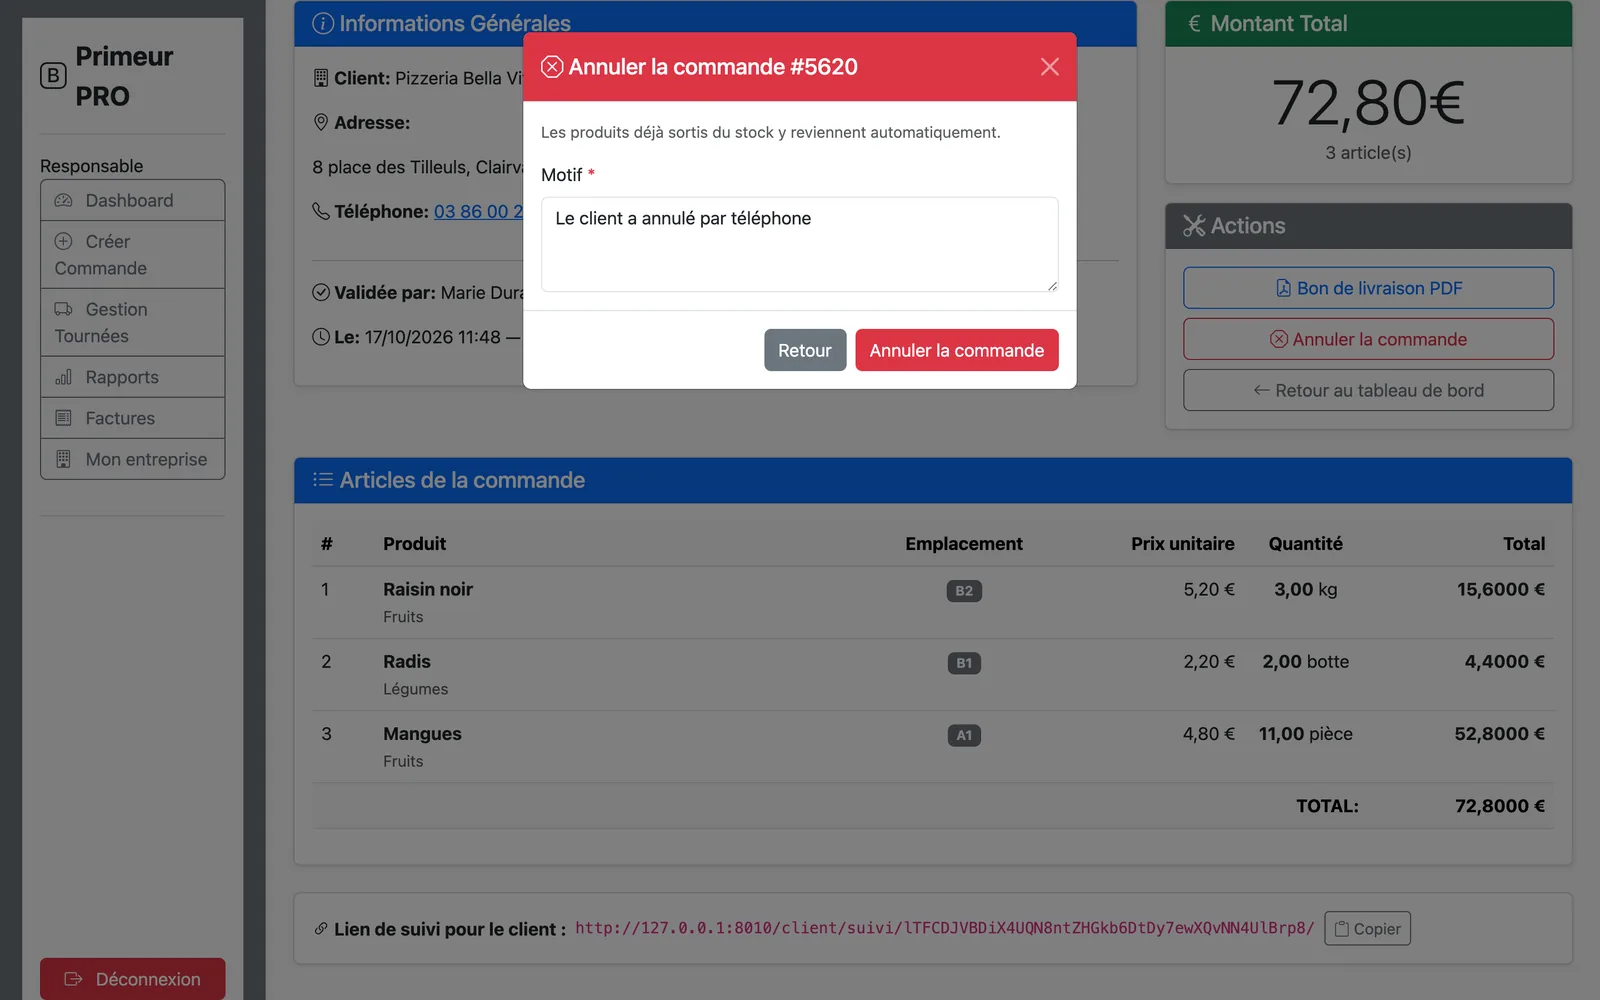Click the Emplacement column header
Image resolution: width=1600 pixels, height=1000 pixels.
(964, 543)
